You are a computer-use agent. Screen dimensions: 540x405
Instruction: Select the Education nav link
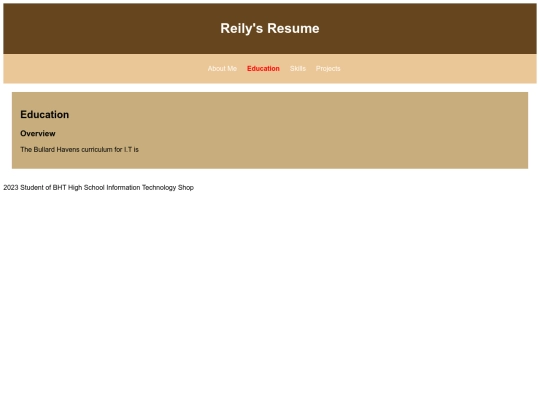263,69
